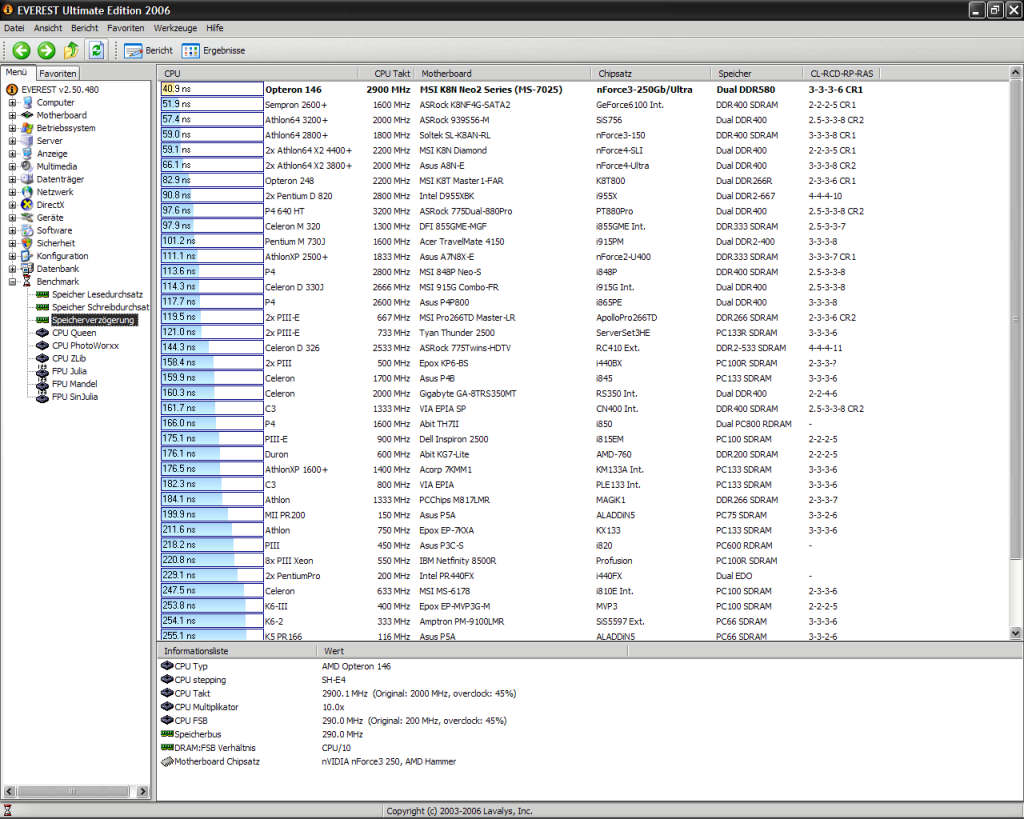The image size is (1024, 819).
Task: Click the Konfiguration icon in tree
Action: click(27, 256)
